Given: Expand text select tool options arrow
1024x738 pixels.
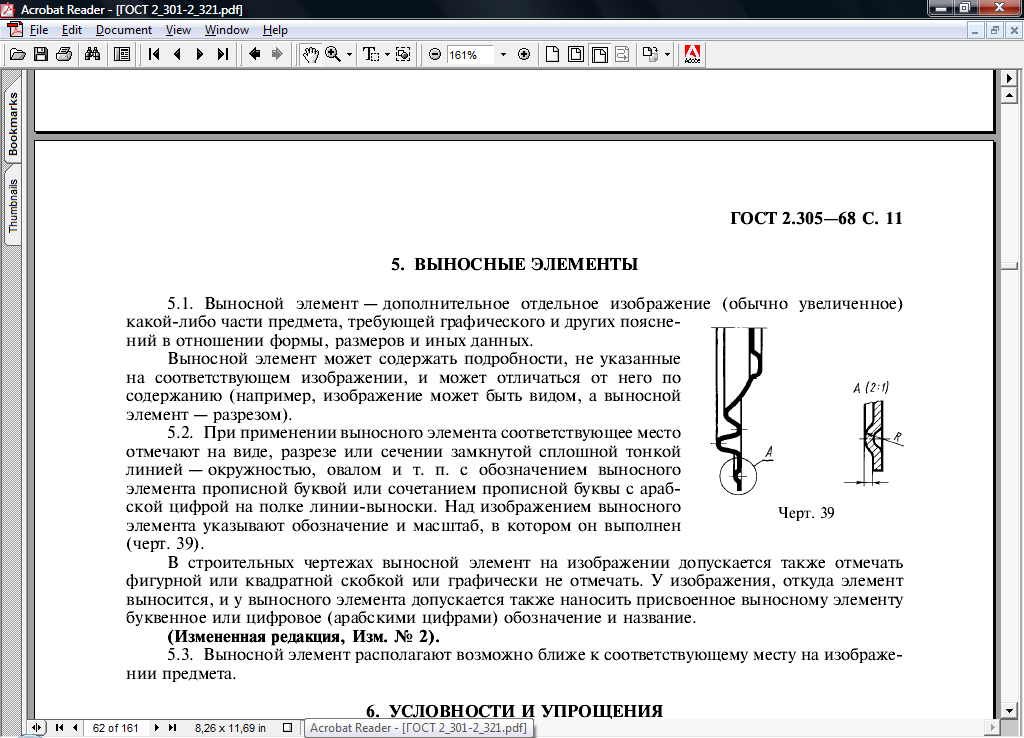Looking at the screenshot, I should pyautogui.click(x=387, y=55).
